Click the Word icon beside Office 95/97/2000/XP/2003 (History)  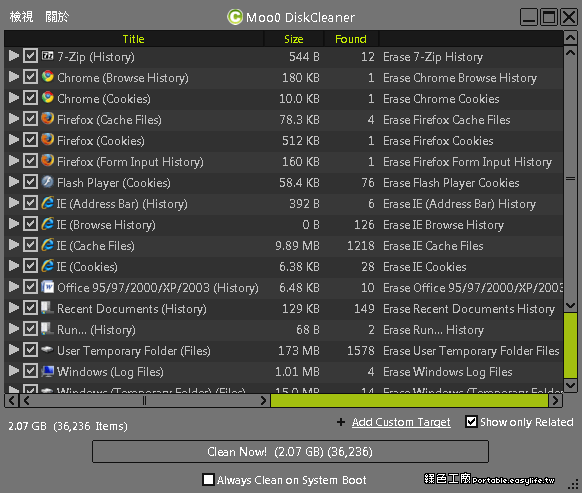coord(47,287)
